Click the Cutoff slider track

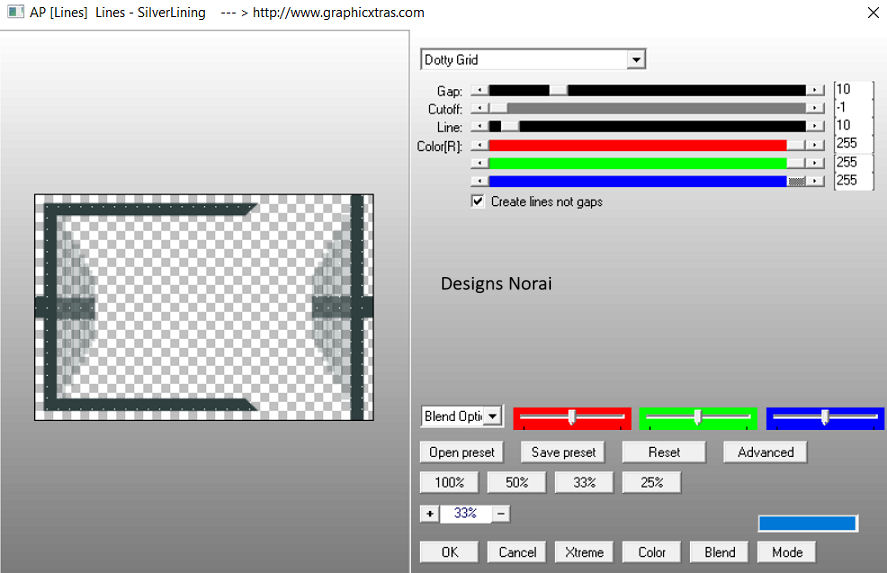point(647,108)
